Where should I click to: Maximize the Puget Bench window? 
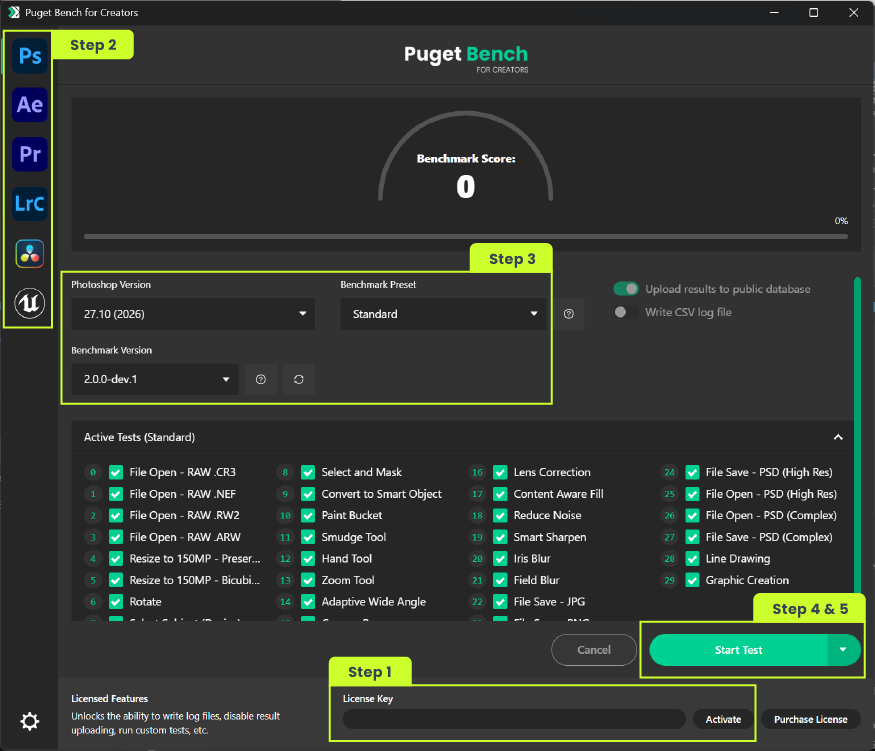click(x=814, y=12)
